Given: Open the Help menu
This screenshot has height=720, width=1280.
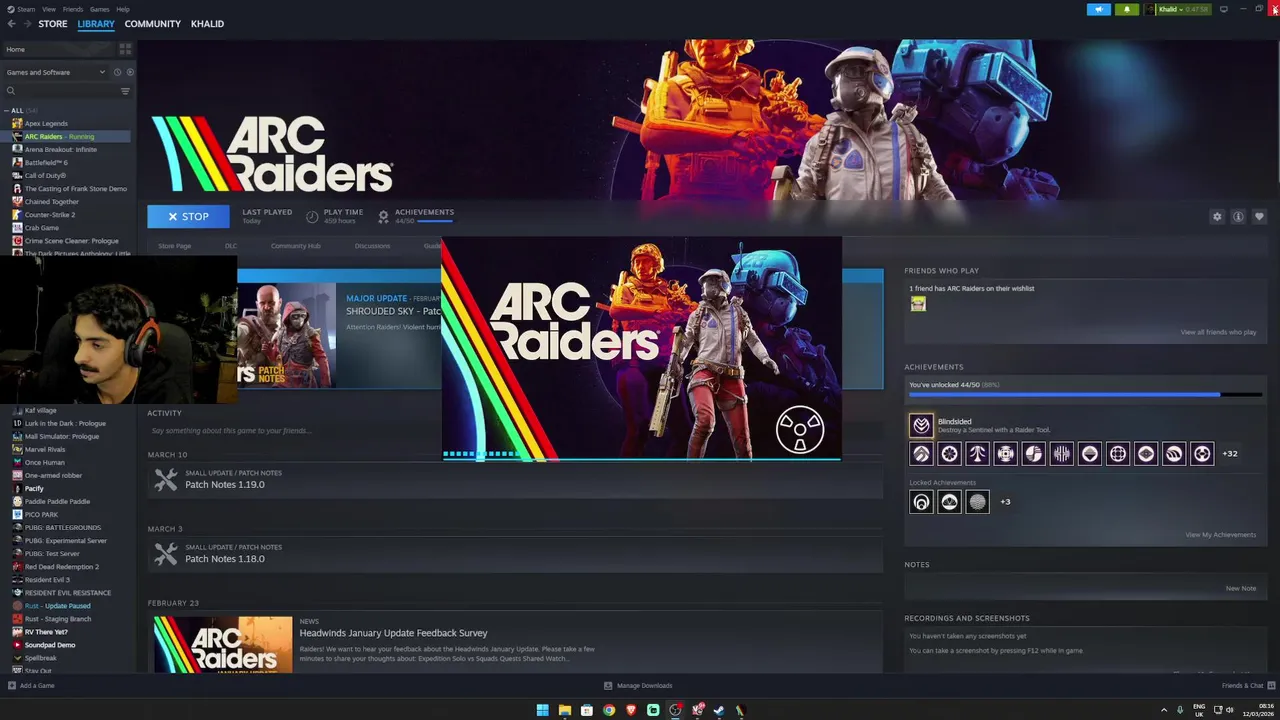Looking at the screenshot, I should point(122,9).
